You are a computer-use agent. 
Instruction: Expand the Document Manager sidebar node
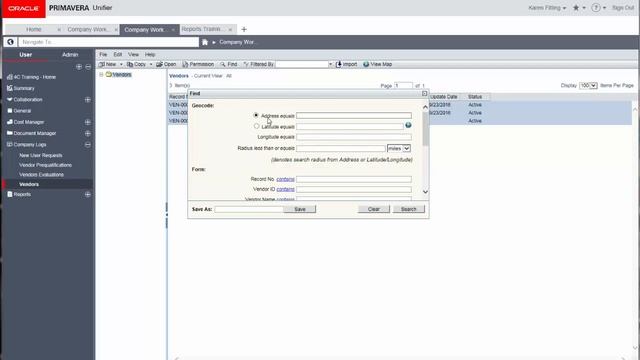pos(88,133)
